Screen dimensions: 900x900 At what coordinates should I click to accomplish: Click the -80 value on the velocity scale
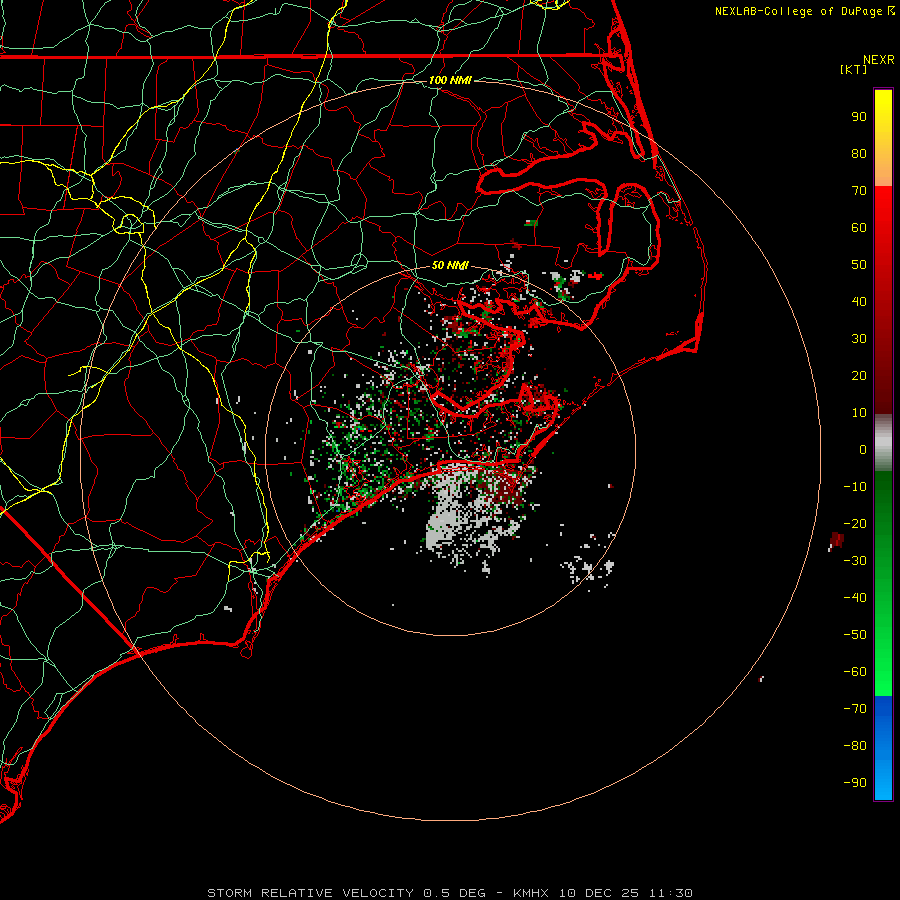pos(855,746)
